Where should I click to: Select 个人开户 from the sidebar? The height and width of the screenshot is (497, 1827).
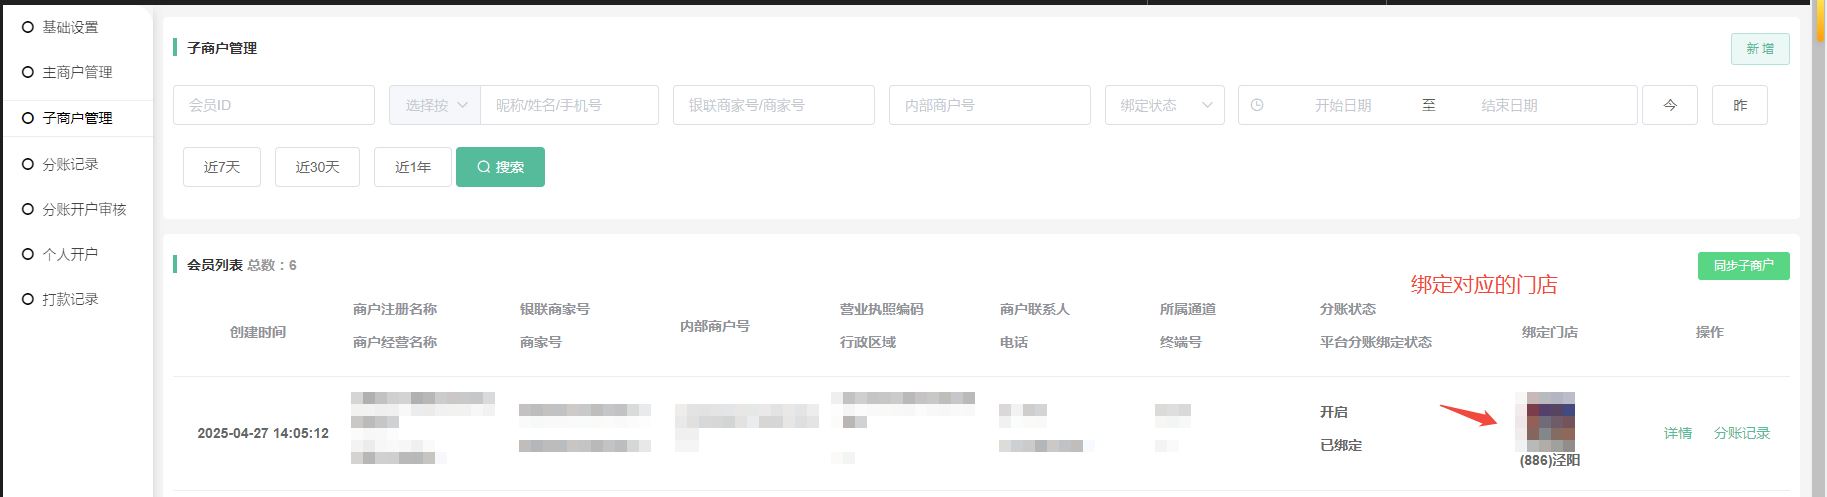coord(70,254)
